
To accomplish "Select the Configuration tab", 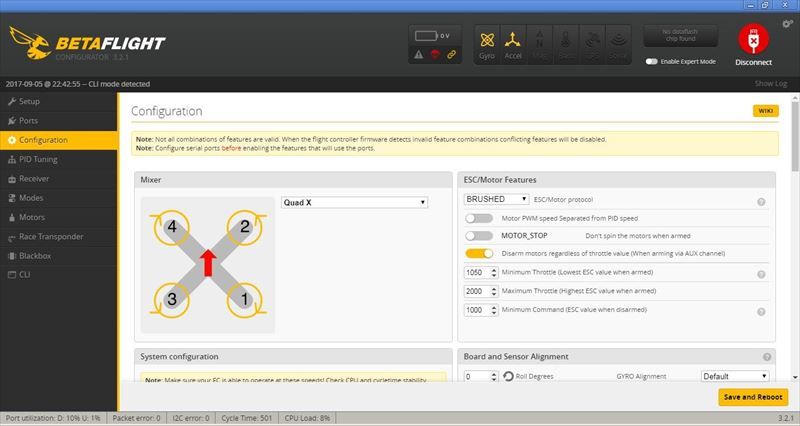I will (59, 140).
